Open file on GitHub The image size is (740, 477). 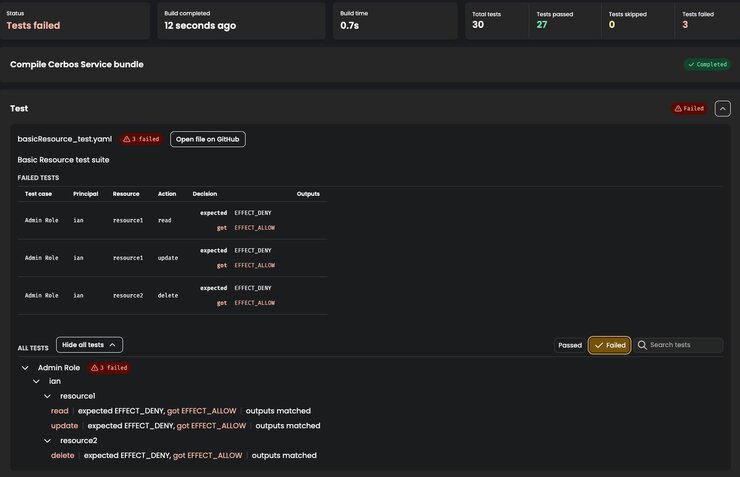(x=208, y=139)
